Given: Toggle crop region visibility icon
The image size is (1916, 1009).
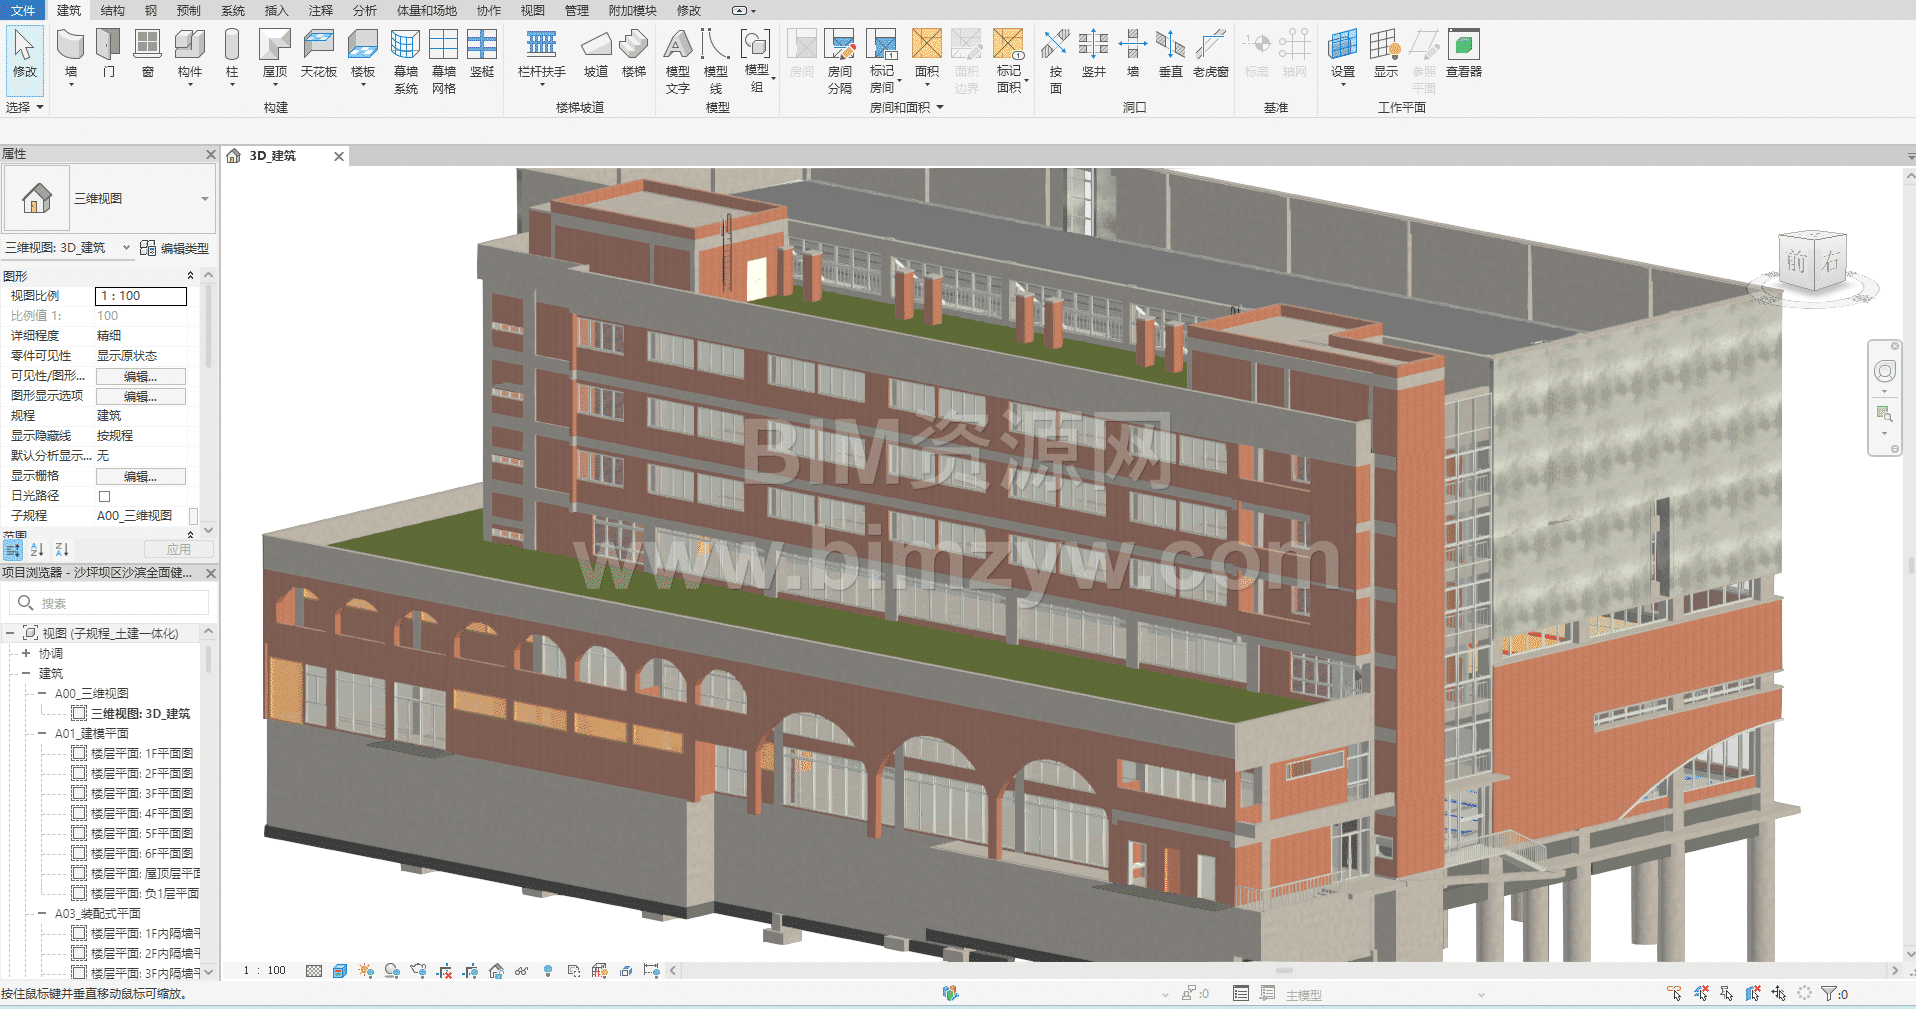Looking at the screenshot, I should click(470, 971).
